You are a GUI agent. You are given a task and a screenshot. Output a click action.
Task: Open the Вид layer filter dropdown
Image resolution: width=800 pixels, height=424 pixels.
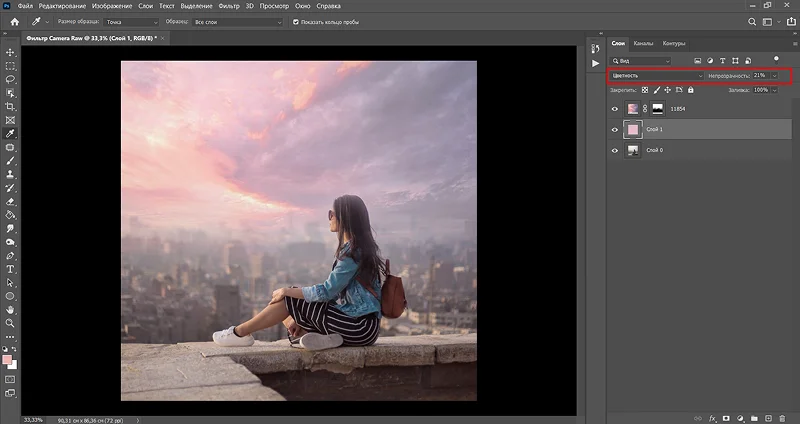[641, 61]
